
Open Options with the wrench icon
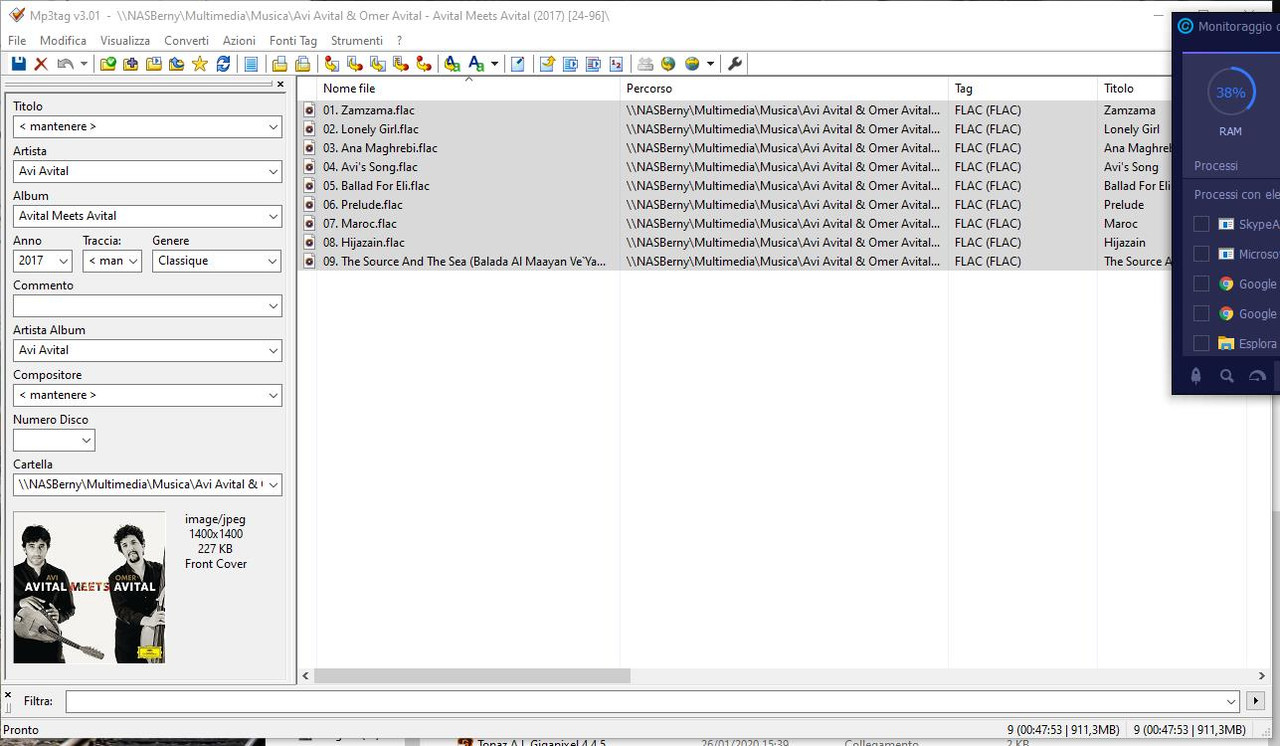pos(735,64)
